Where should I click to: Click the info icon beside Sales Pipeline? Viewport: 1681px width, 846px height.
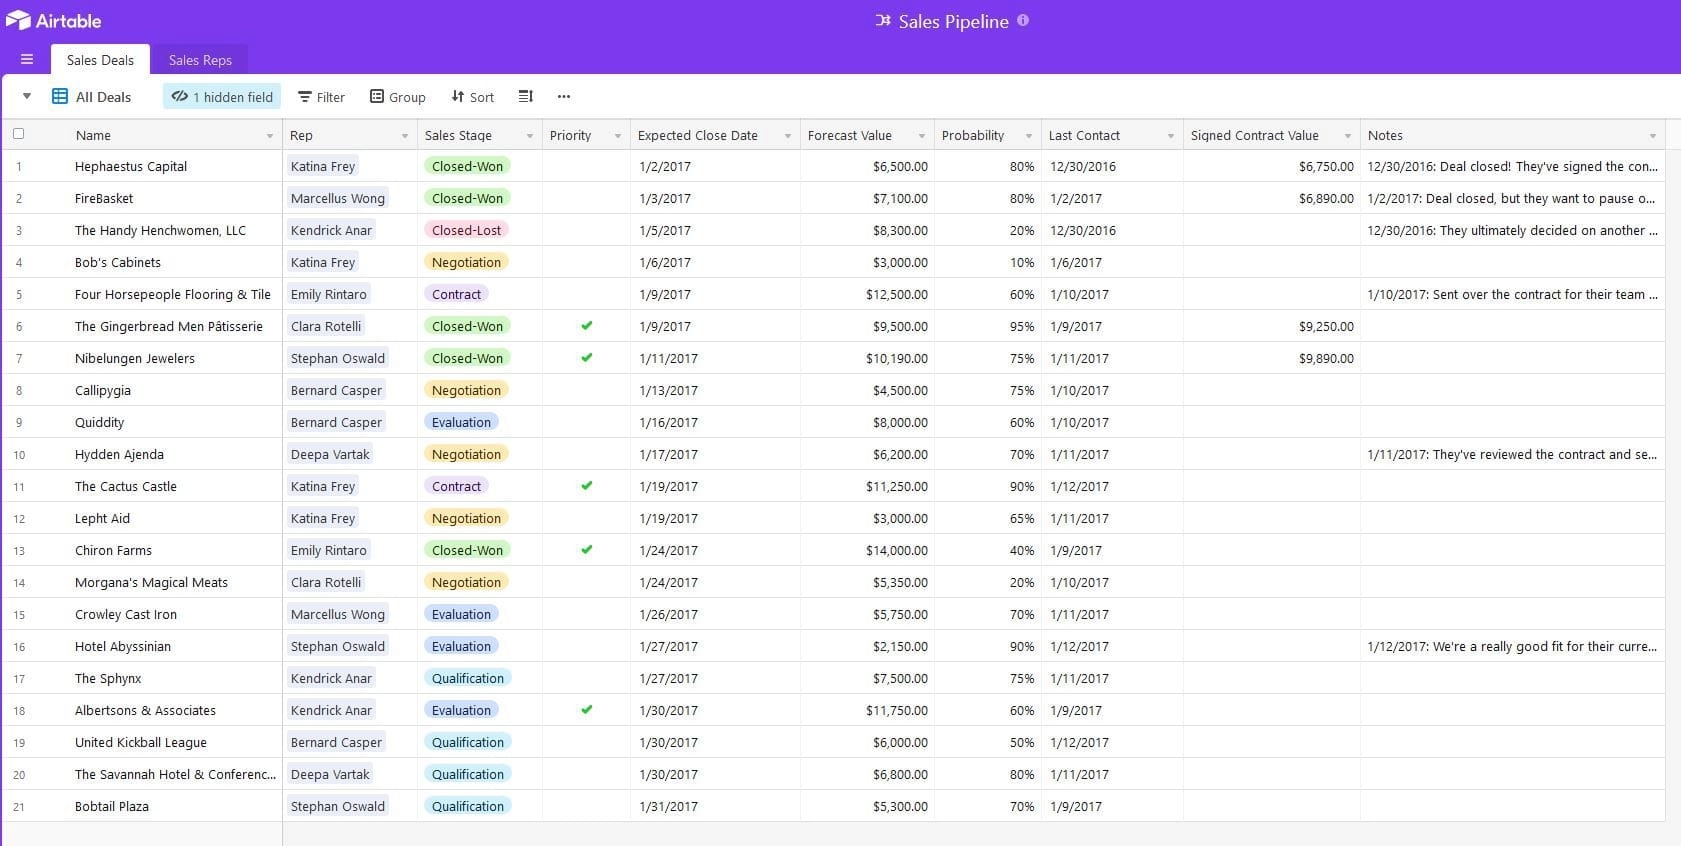click(1023, 20)
